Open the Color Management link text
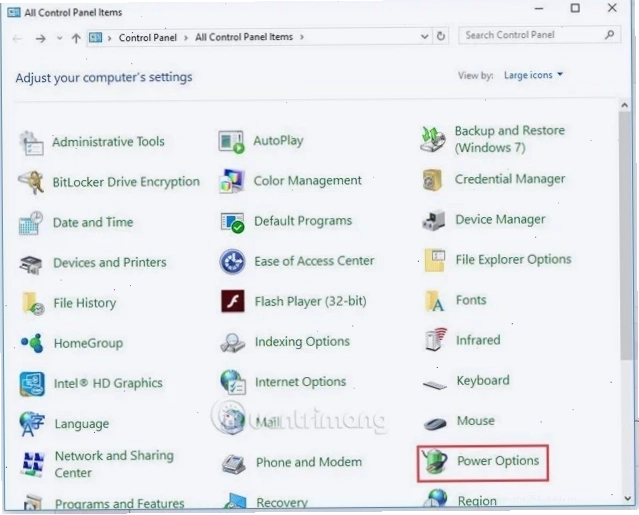639x515 pixels. (307, 180)
